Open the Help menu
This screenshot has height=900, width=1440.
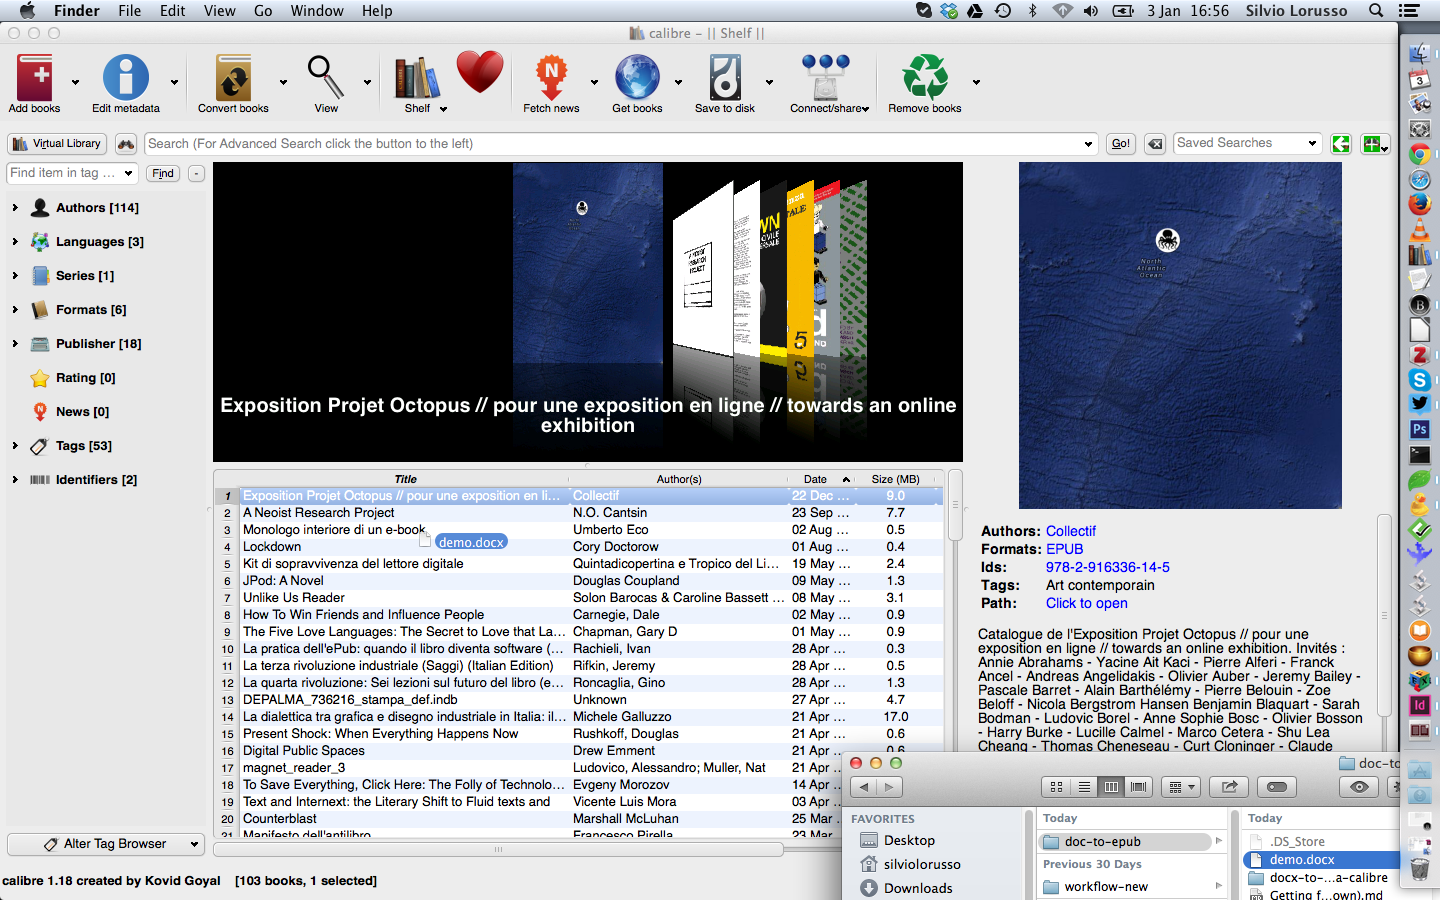pos(377,11)
